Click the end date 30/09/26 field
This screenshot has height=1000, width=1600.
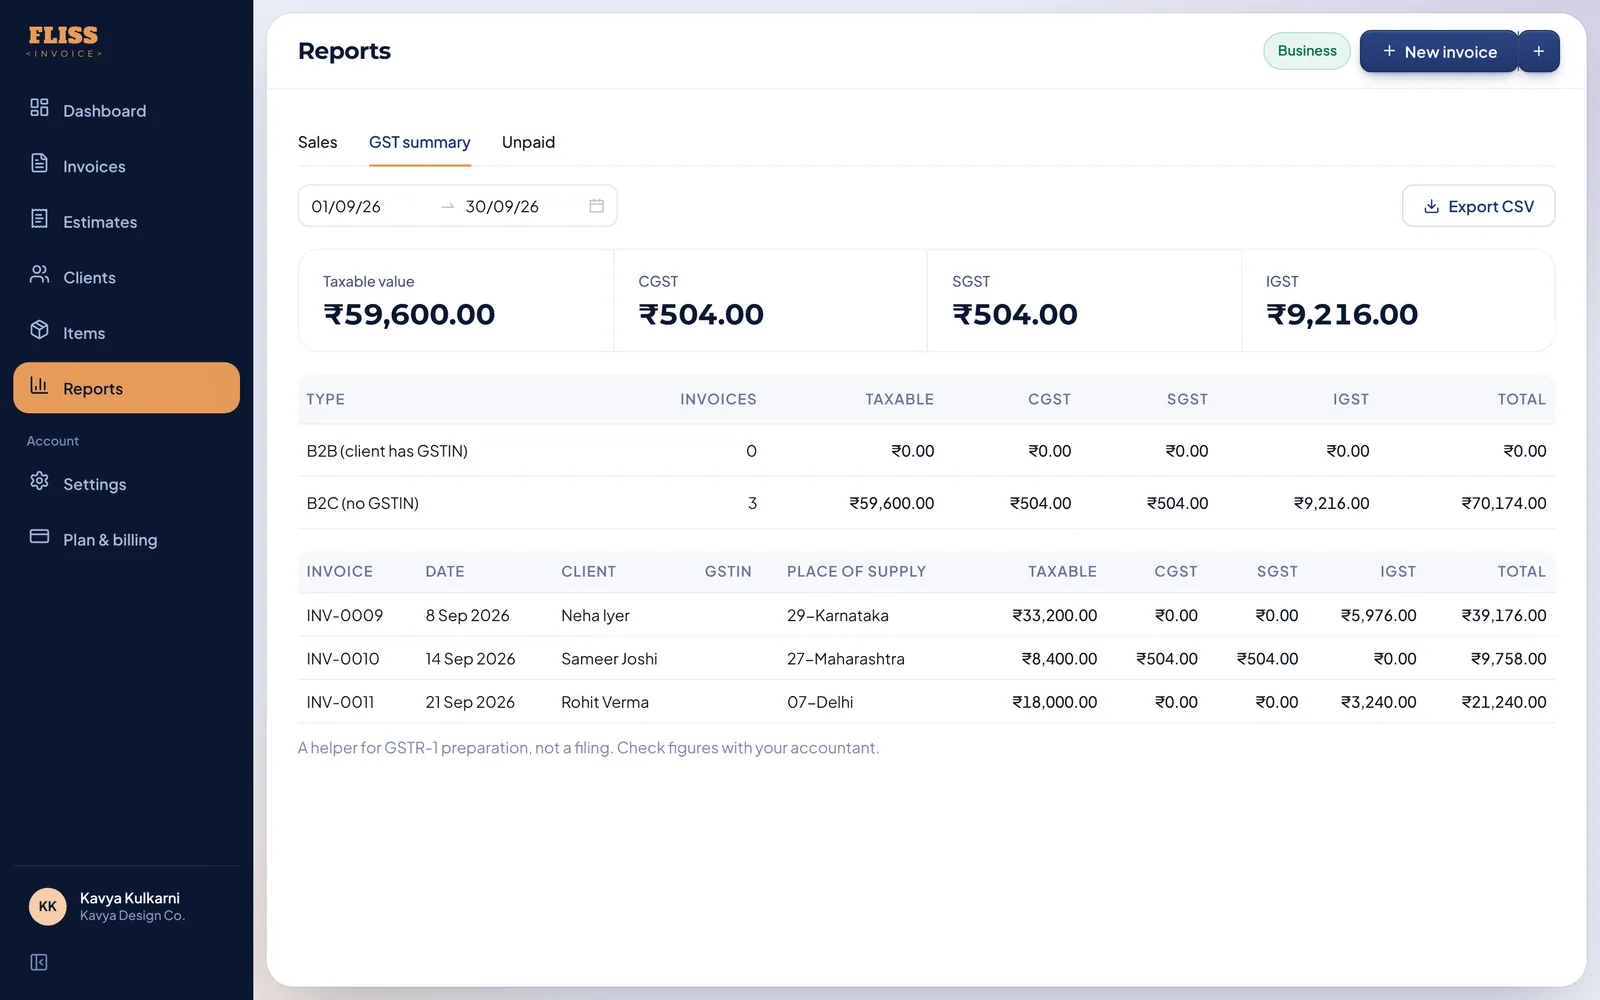520,206
